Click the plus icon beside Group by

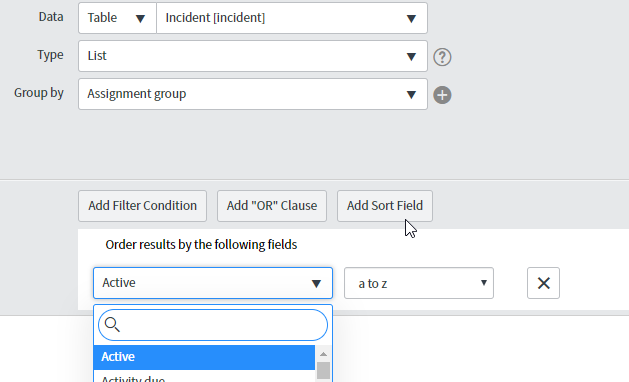coord(442,95)
